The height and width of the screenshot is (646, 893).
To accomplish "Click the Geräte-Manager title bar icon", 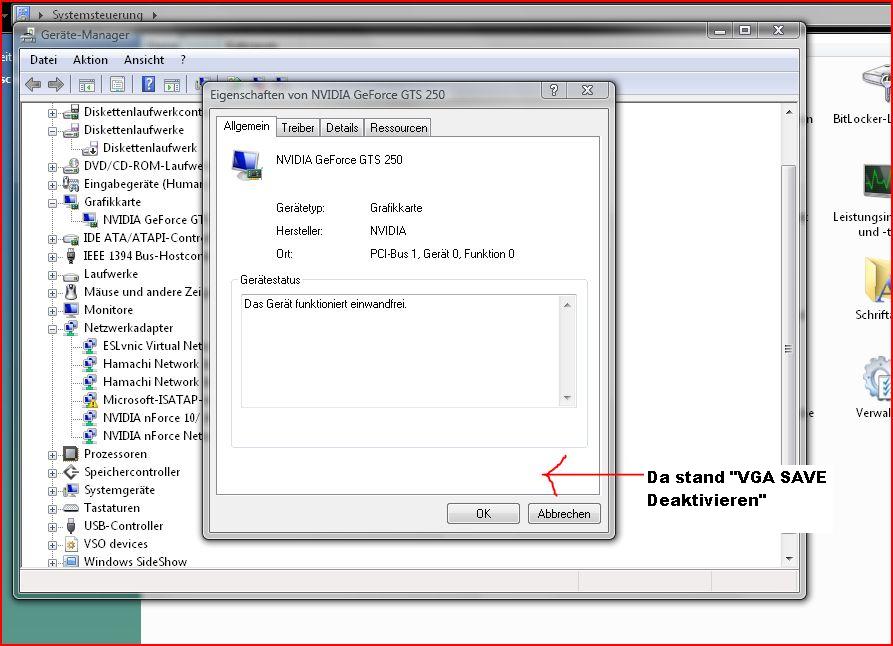I will [x=28, y=35].
